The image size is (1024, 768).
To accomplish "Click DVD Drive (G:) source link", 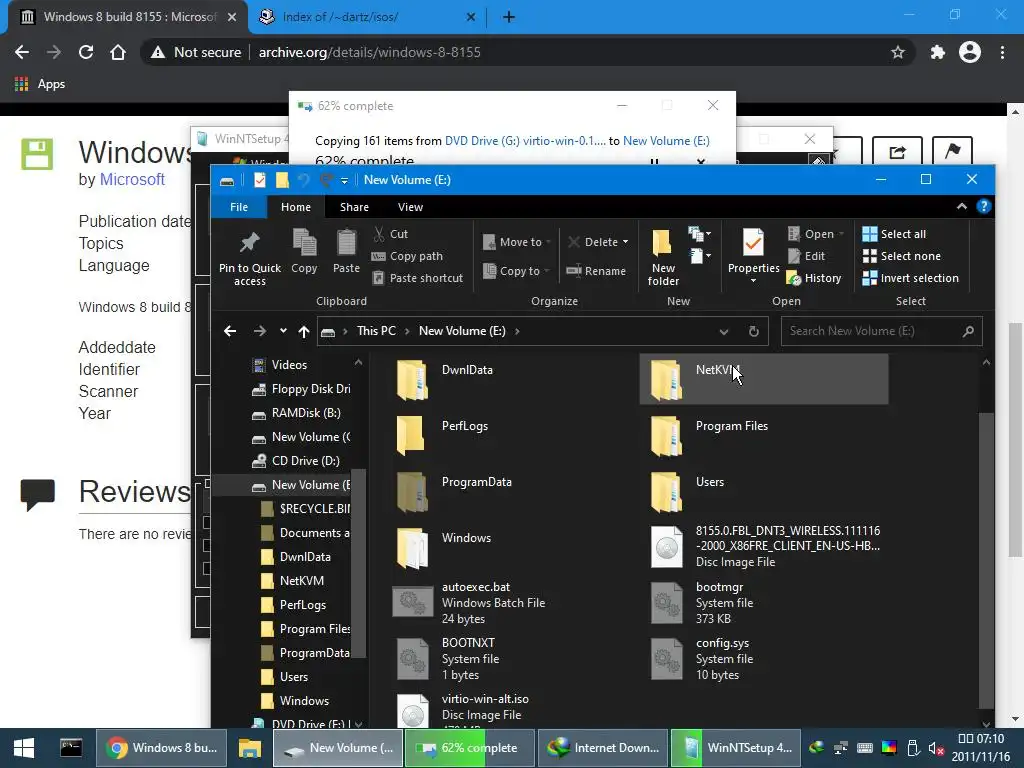I will tap(524, 140).
